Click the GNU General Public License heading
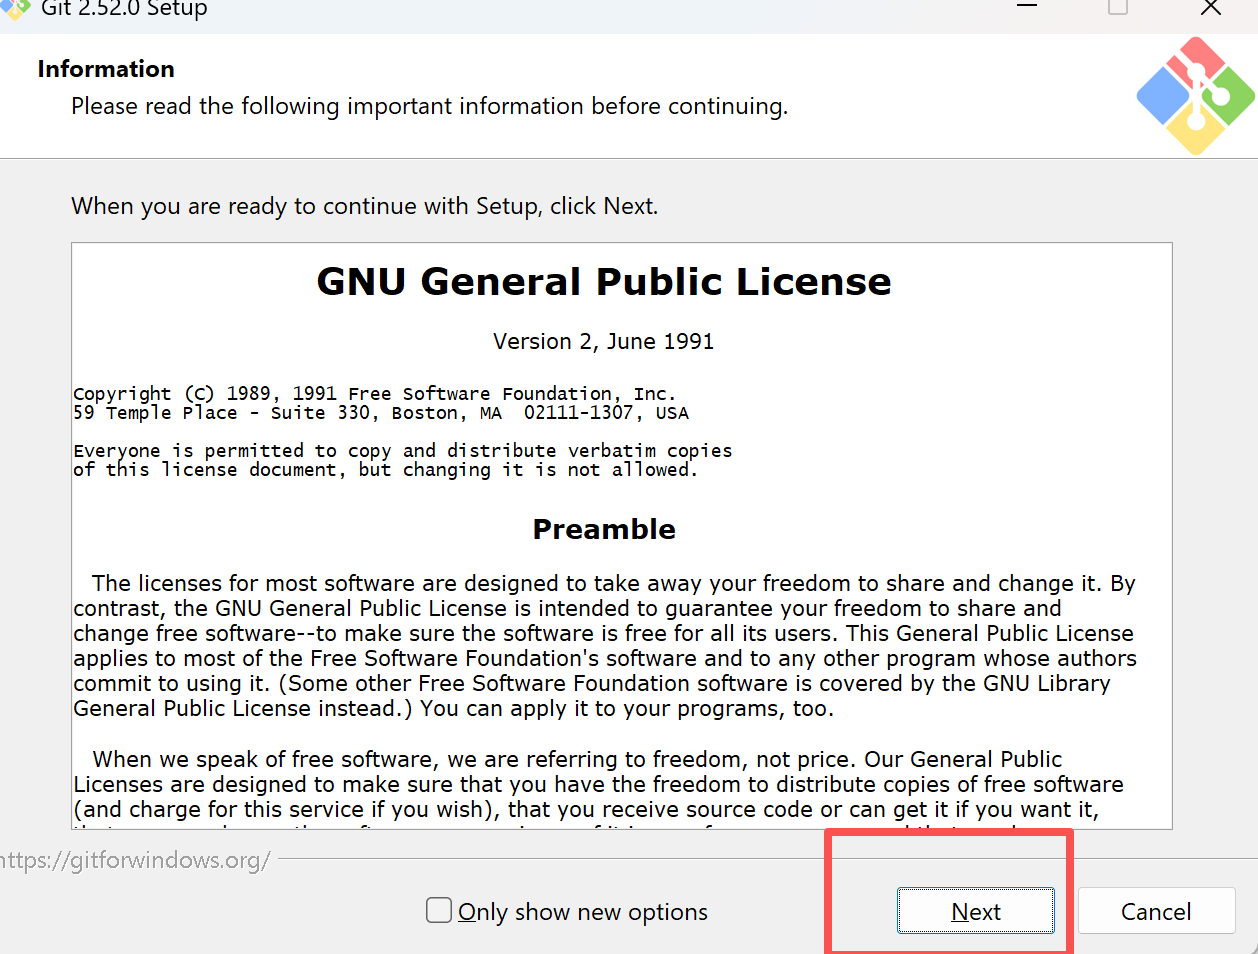The width and height of the screenshot is (1258, 954). click(604, 282)
